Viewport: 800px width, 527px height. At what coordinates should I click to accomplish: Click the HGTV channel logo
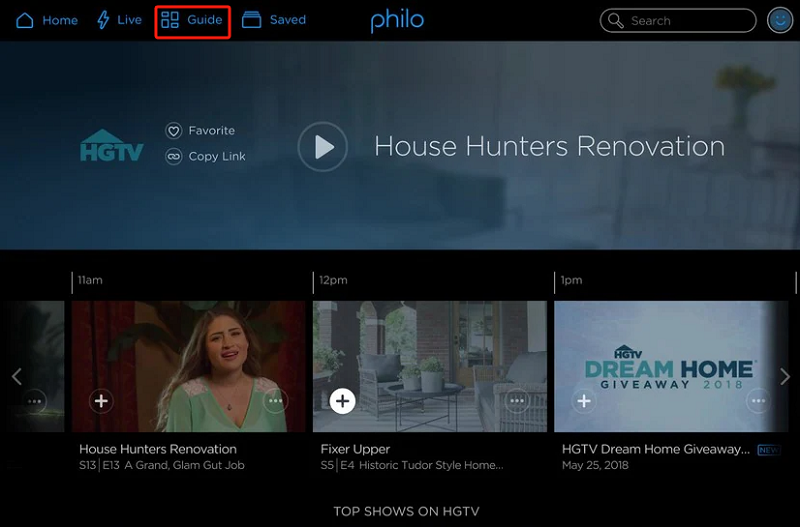tap(112, 145)
